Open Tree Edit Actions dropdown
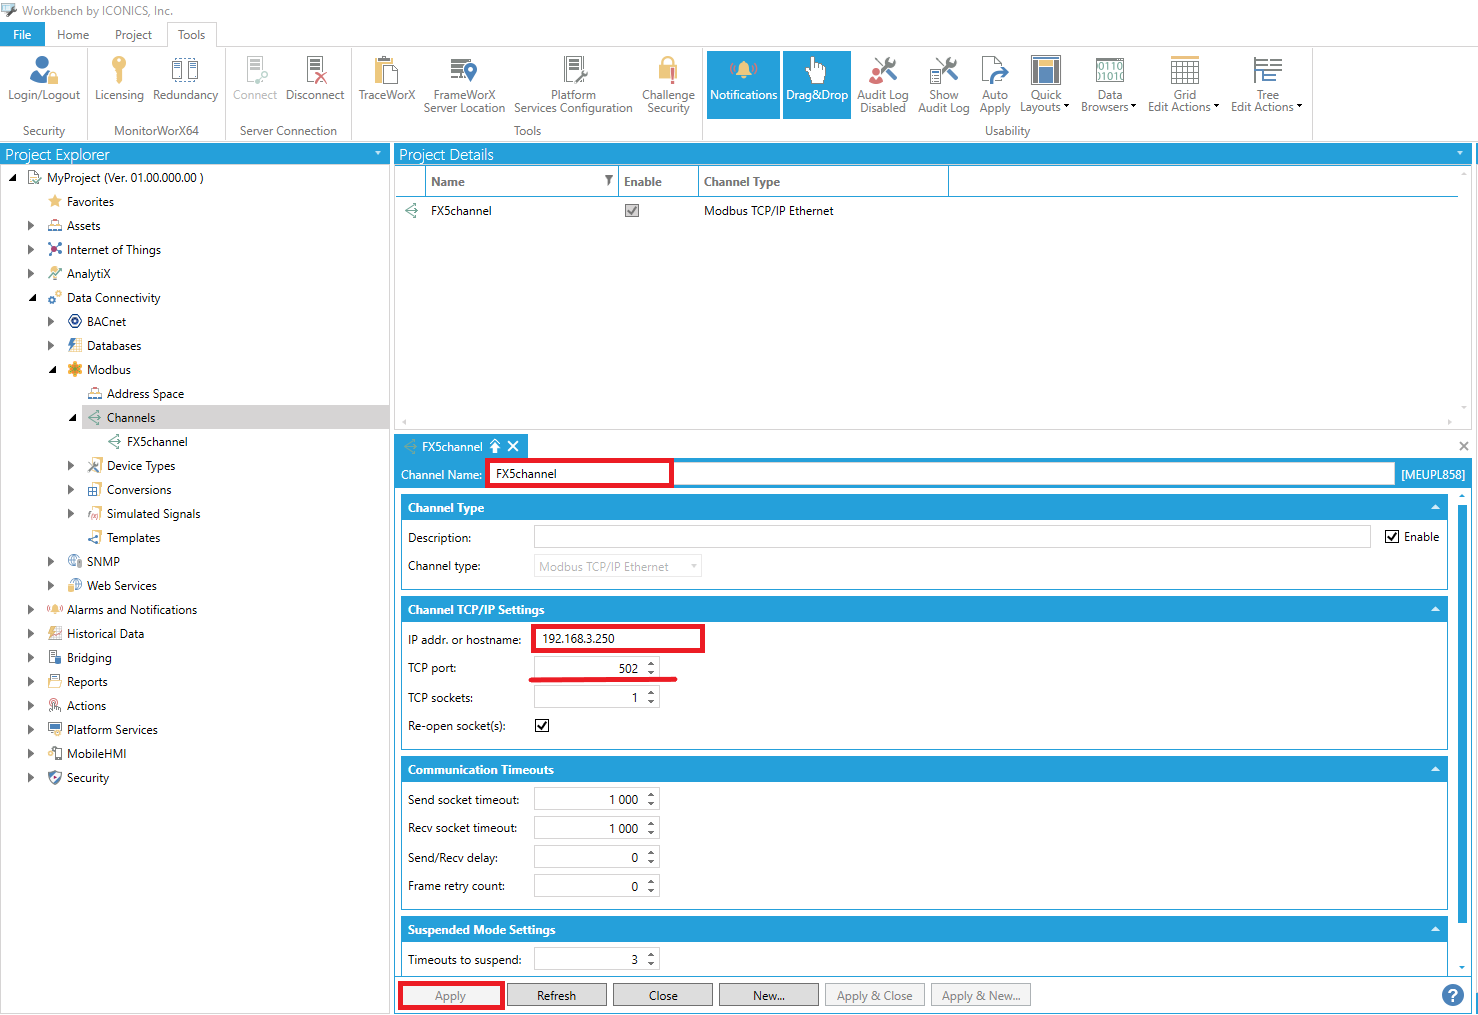The image size is (1478, 1015). point(1267,85)
